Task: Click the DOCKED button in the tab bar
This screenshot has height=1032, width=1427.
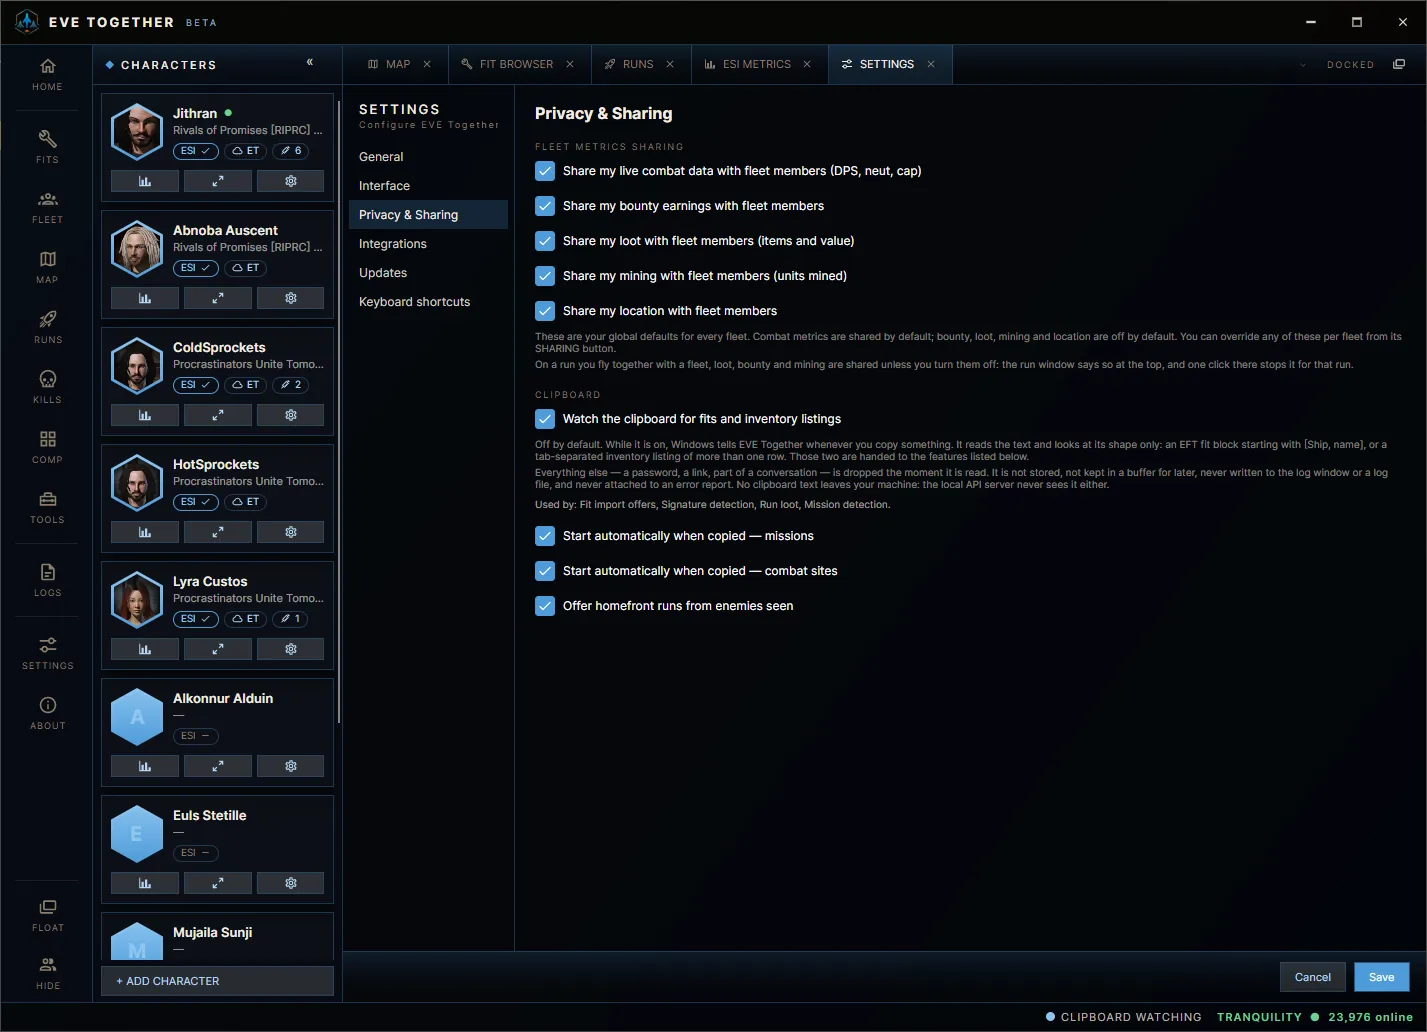Action: (1351, 65)
